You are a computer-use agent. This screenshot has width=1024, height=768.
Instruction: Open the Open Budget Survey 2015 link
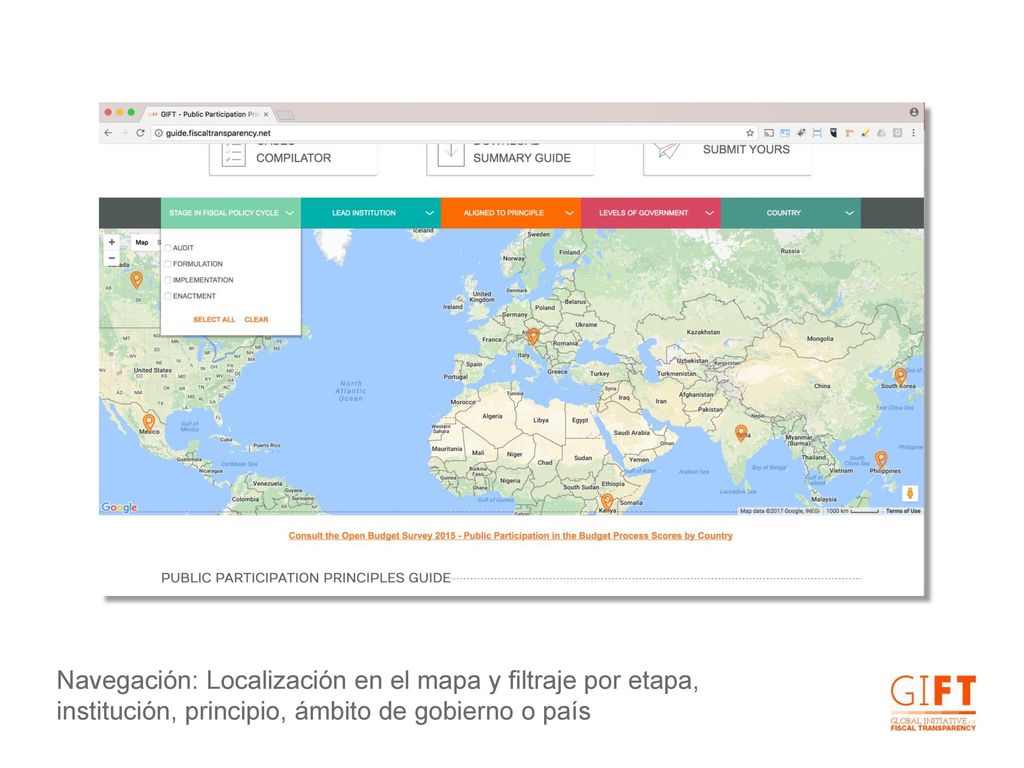(x=511, y=536)
